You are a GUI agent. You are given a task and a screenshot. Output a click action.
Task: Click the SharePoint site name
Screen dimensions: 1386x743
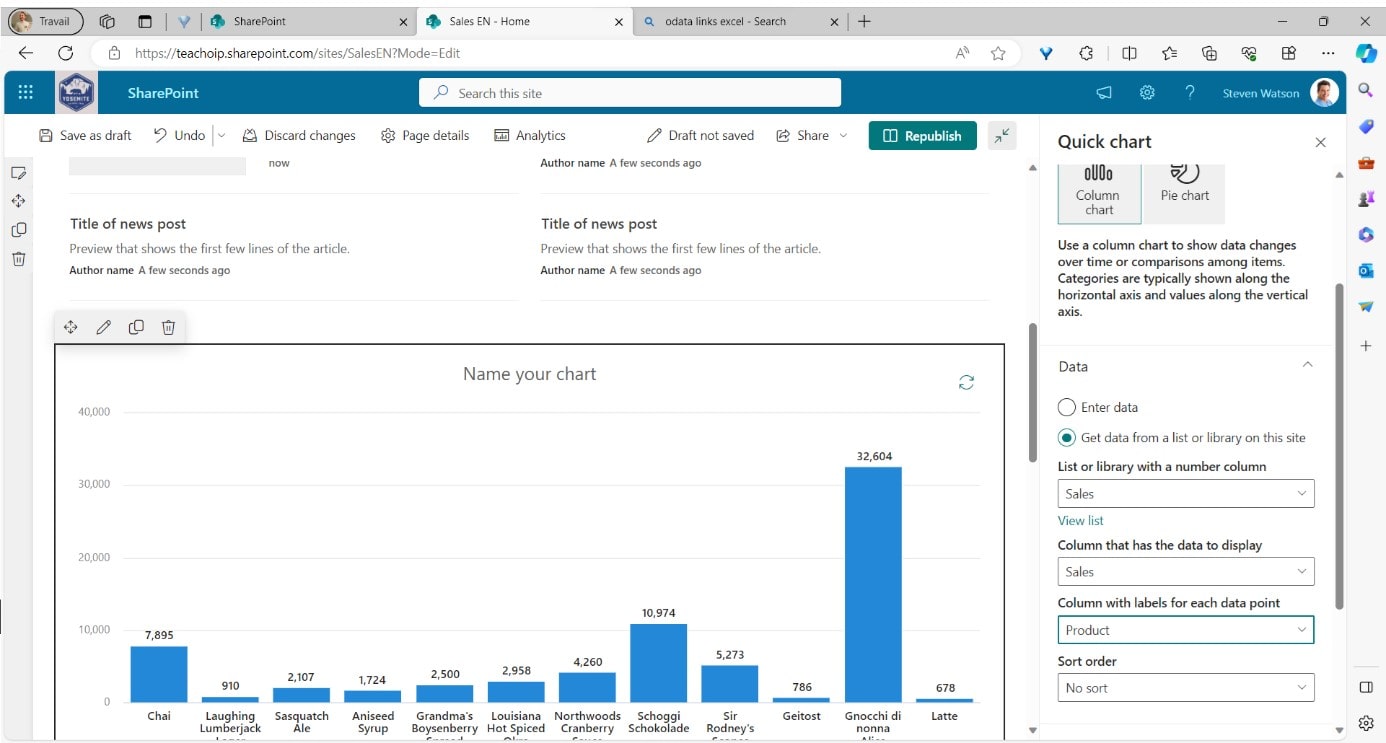[163, 93]
